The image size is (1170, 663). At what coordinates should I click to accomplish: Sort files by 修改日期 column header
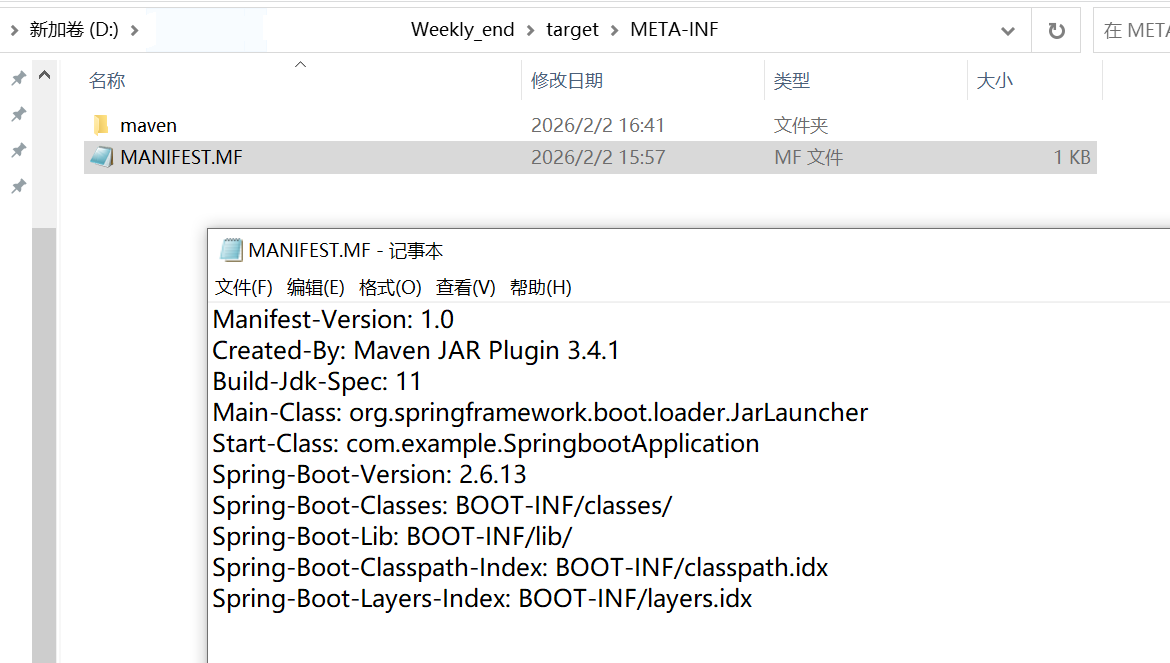coord(567,81)
